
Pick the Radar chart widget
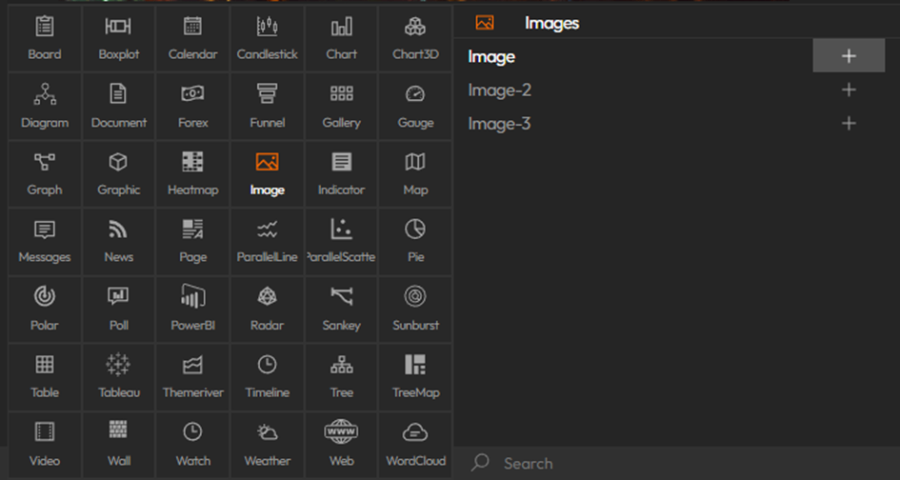click(267, 308)
